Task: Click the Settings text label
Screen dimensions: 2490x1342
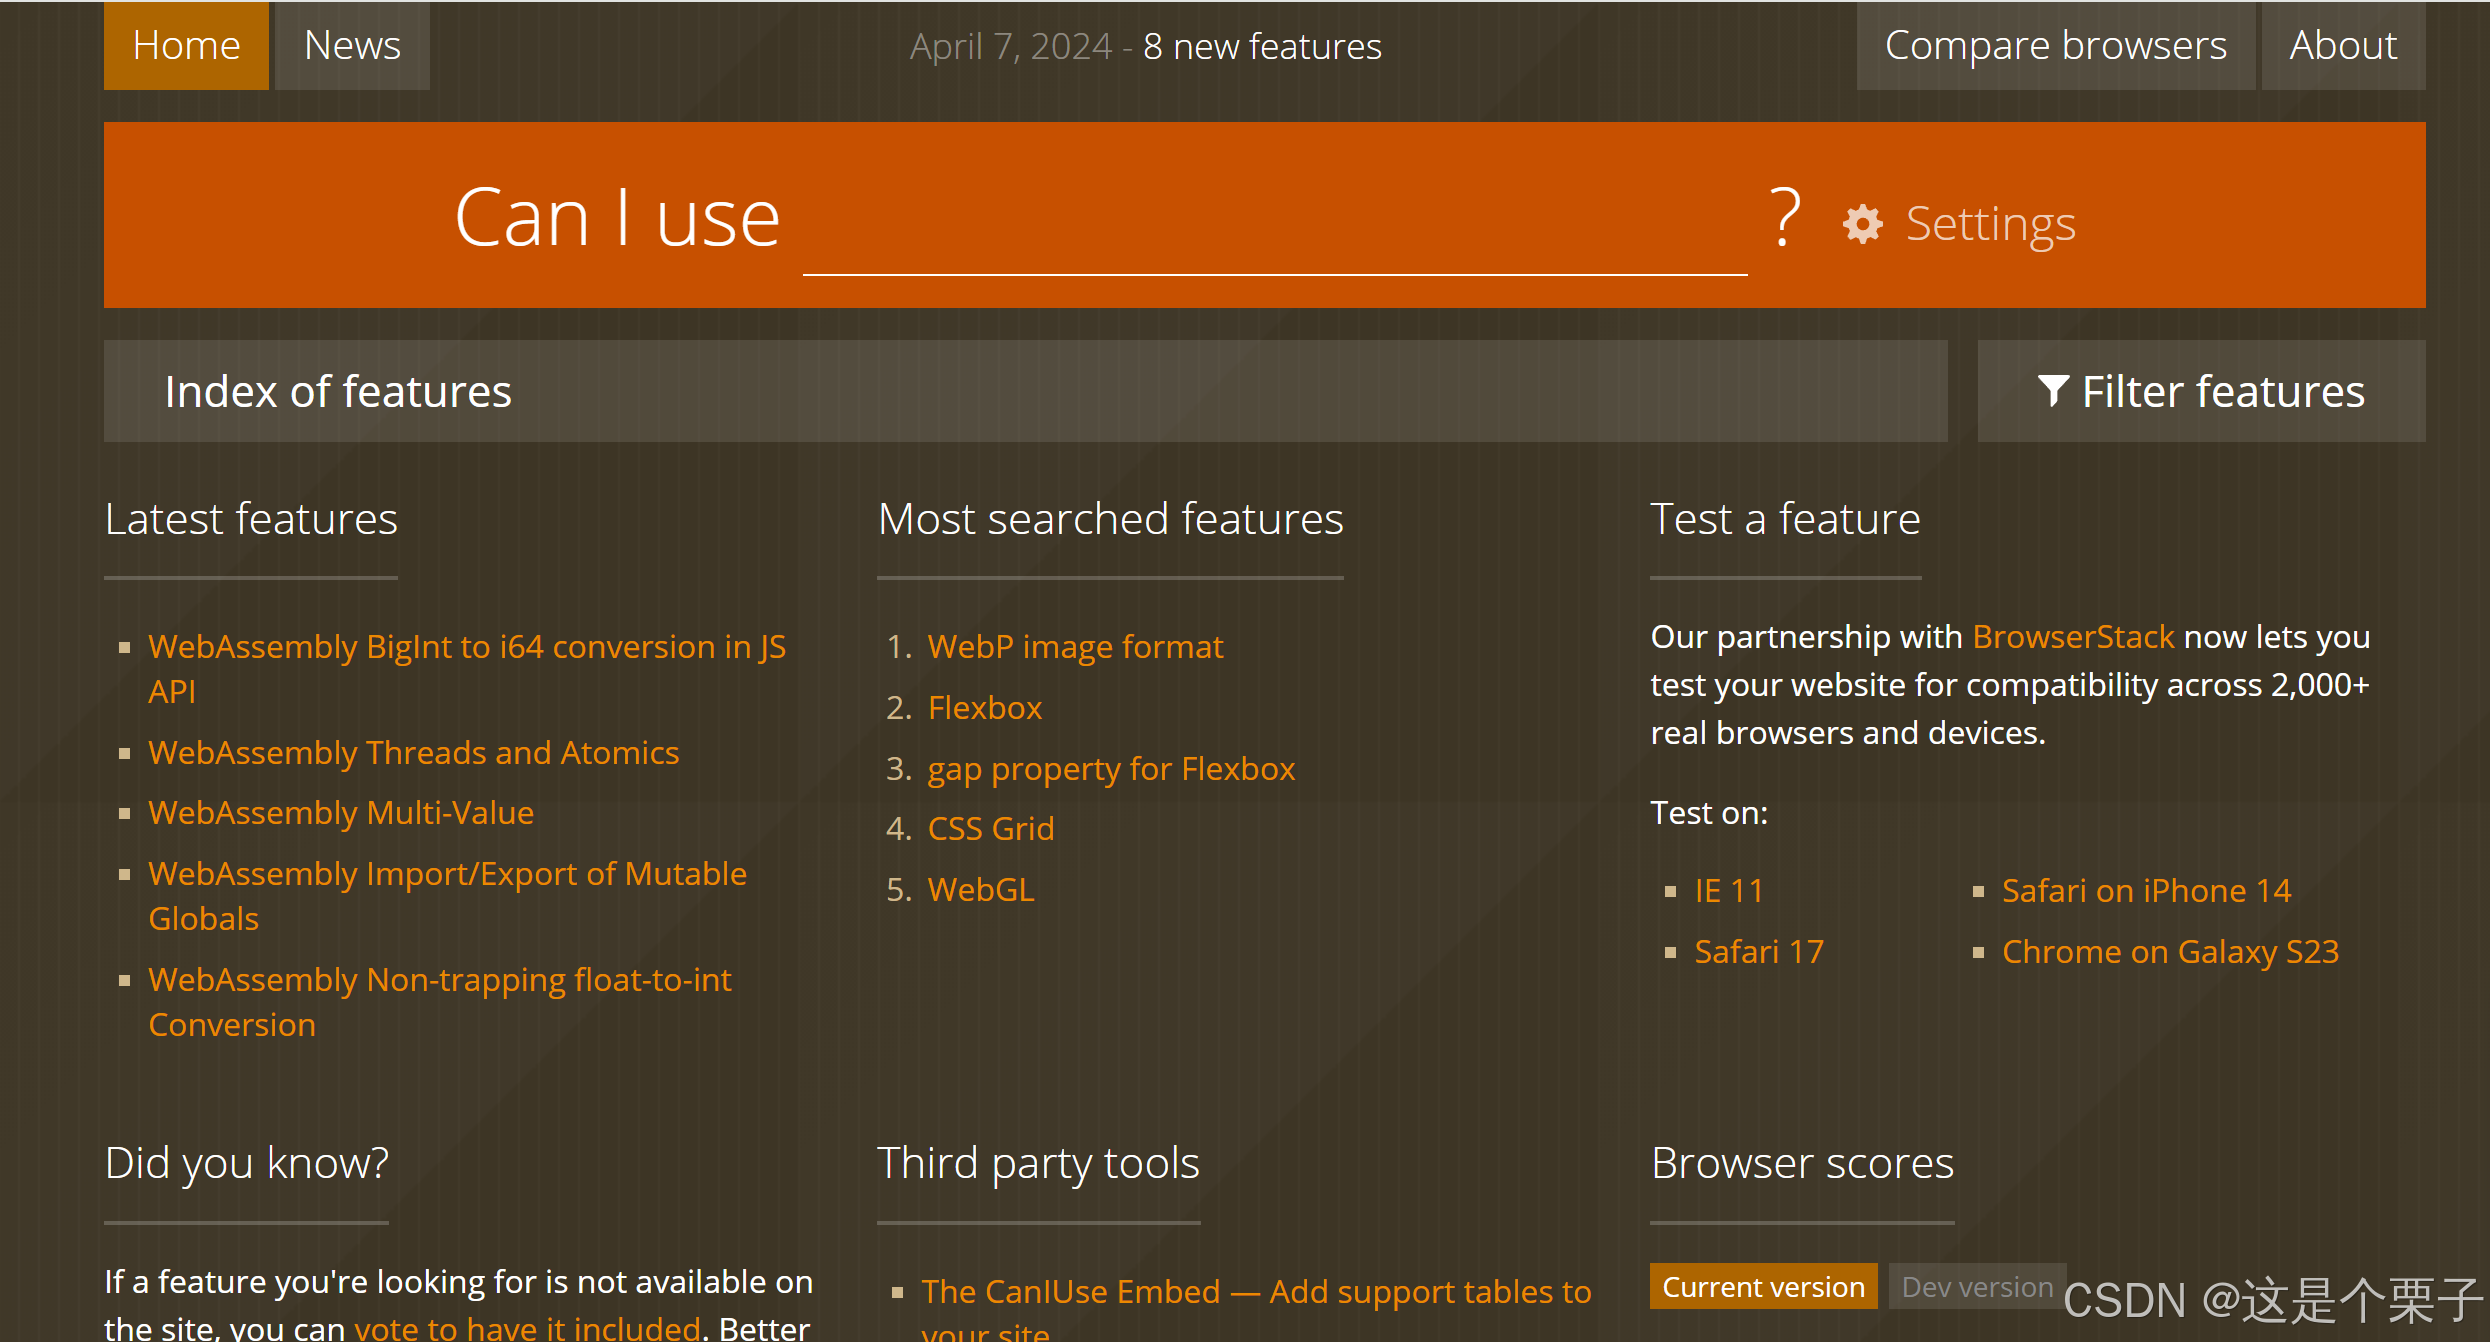Action: pyautogui.click(x=1990, y=224)
